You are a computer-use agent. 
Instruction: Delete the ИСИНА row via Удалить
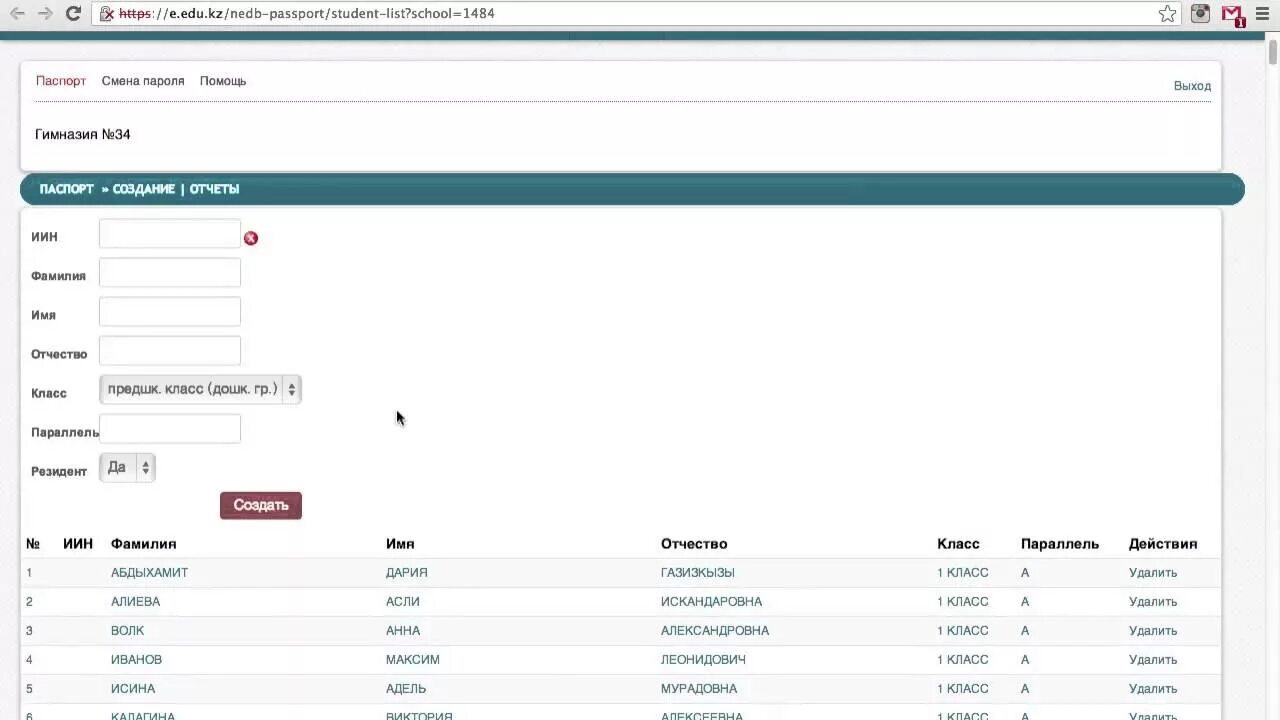coord(1153,689)
